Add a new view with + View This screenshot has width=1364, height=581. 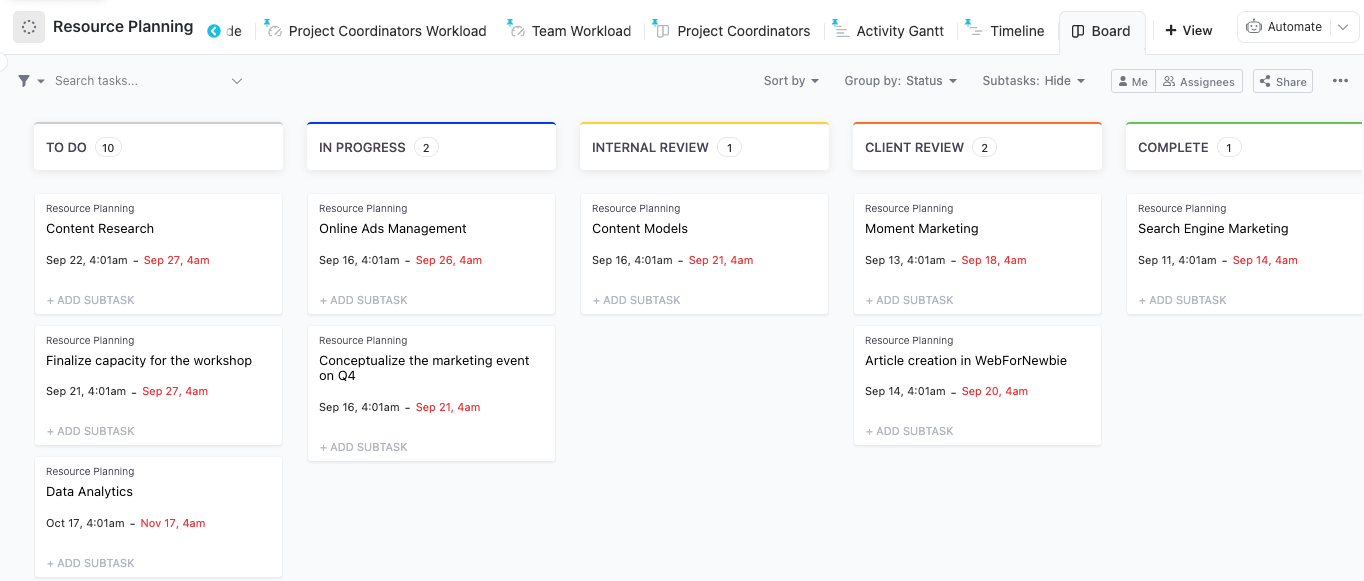point(1188,31)
